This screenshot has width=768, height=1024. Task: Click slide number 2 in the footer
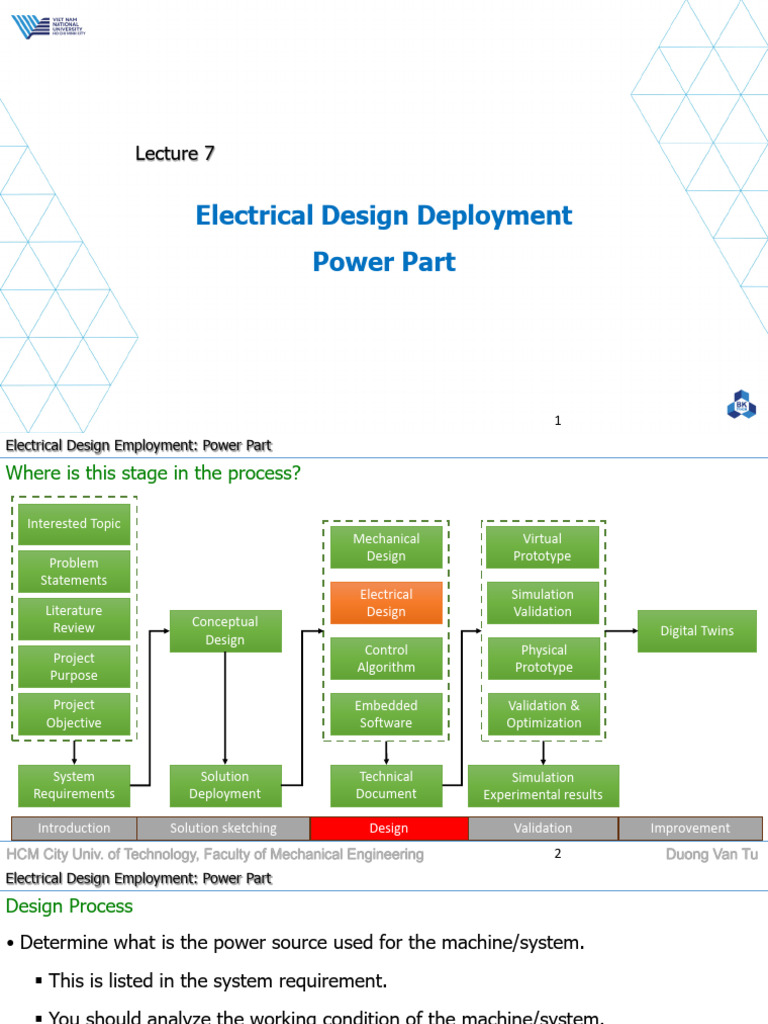(558, 854)
